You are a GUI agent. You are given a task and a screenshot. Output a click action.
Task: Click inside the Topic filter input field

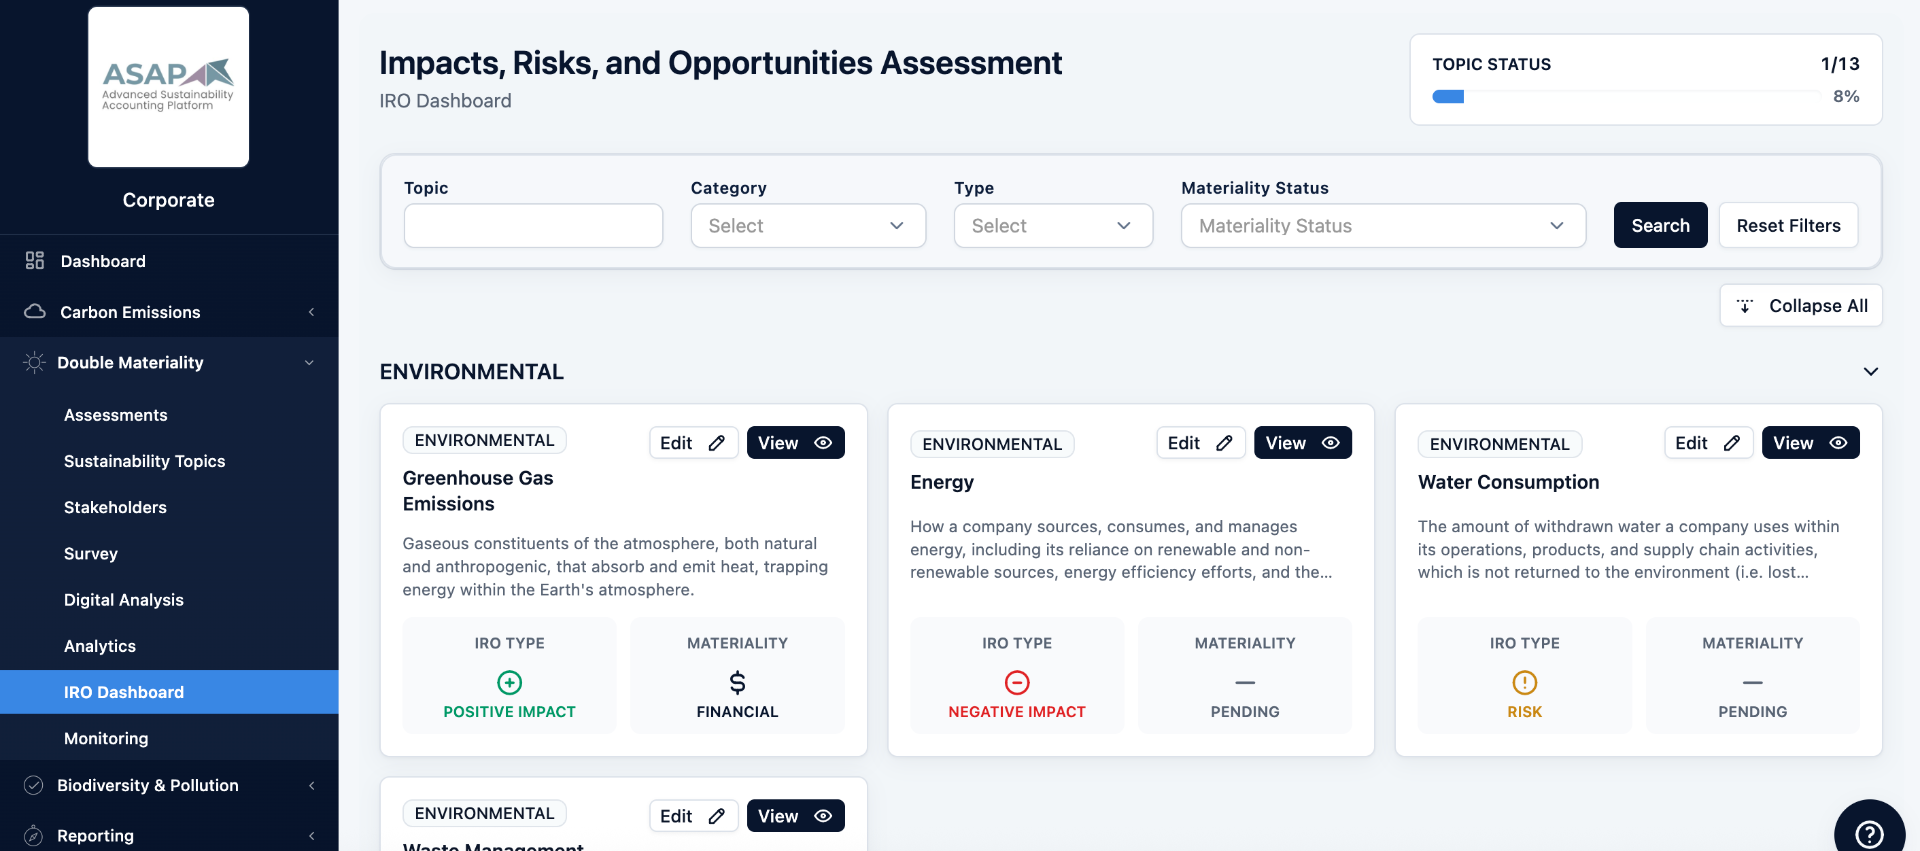(533, 226)
